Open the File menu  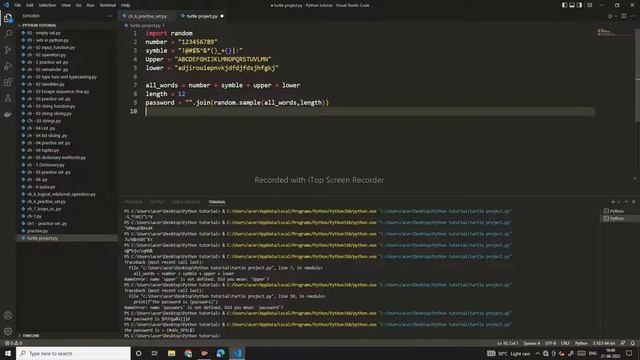(18, 5)
